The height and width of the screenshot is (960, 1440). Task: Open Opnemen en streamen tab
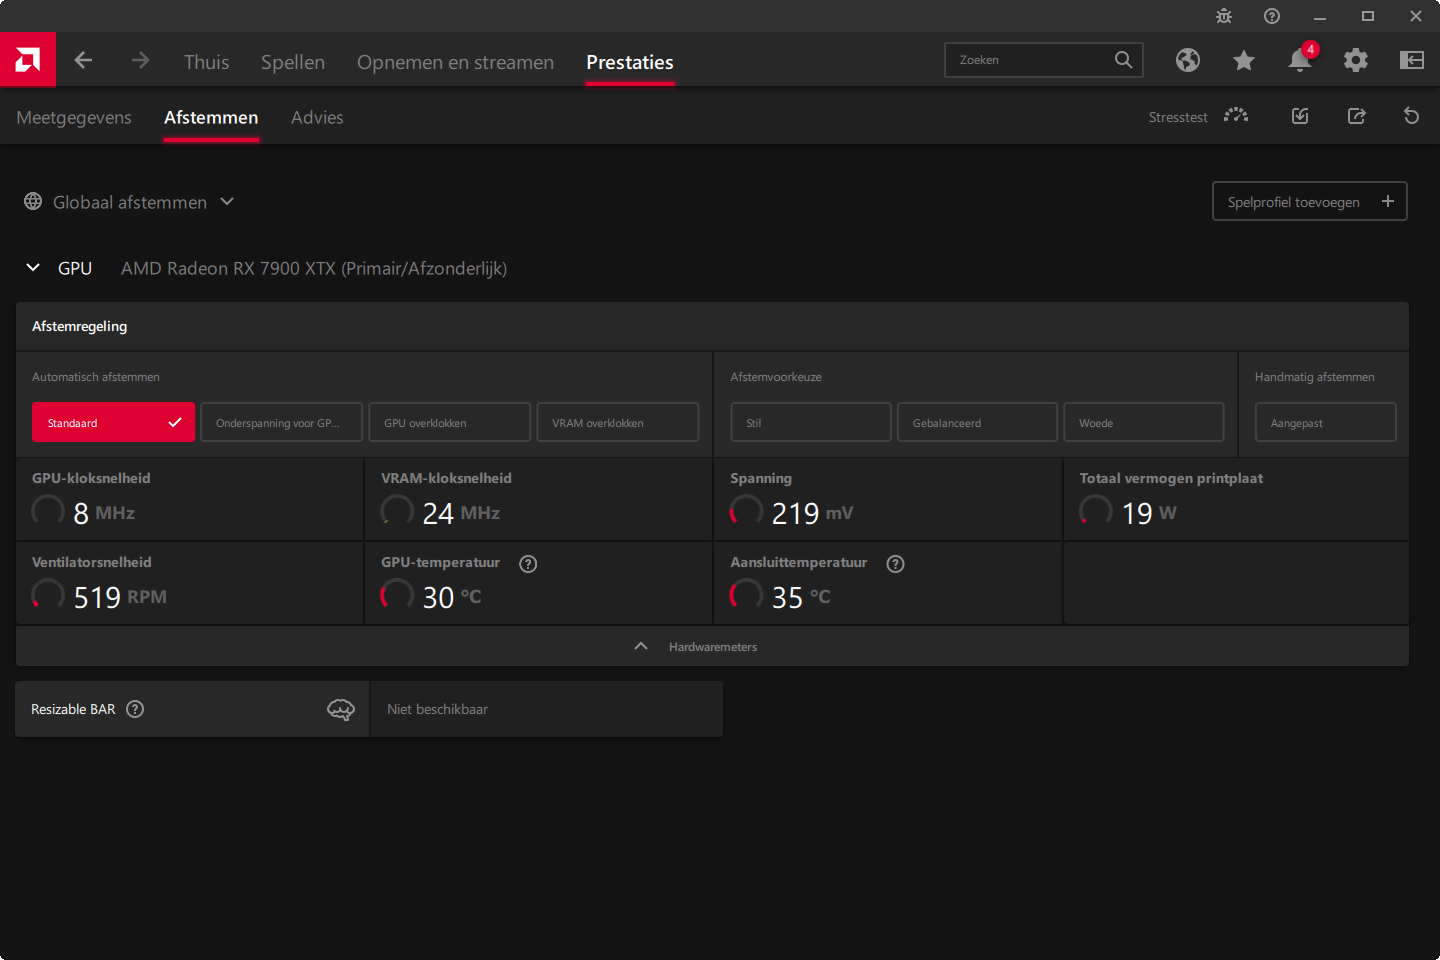point(455,62)
